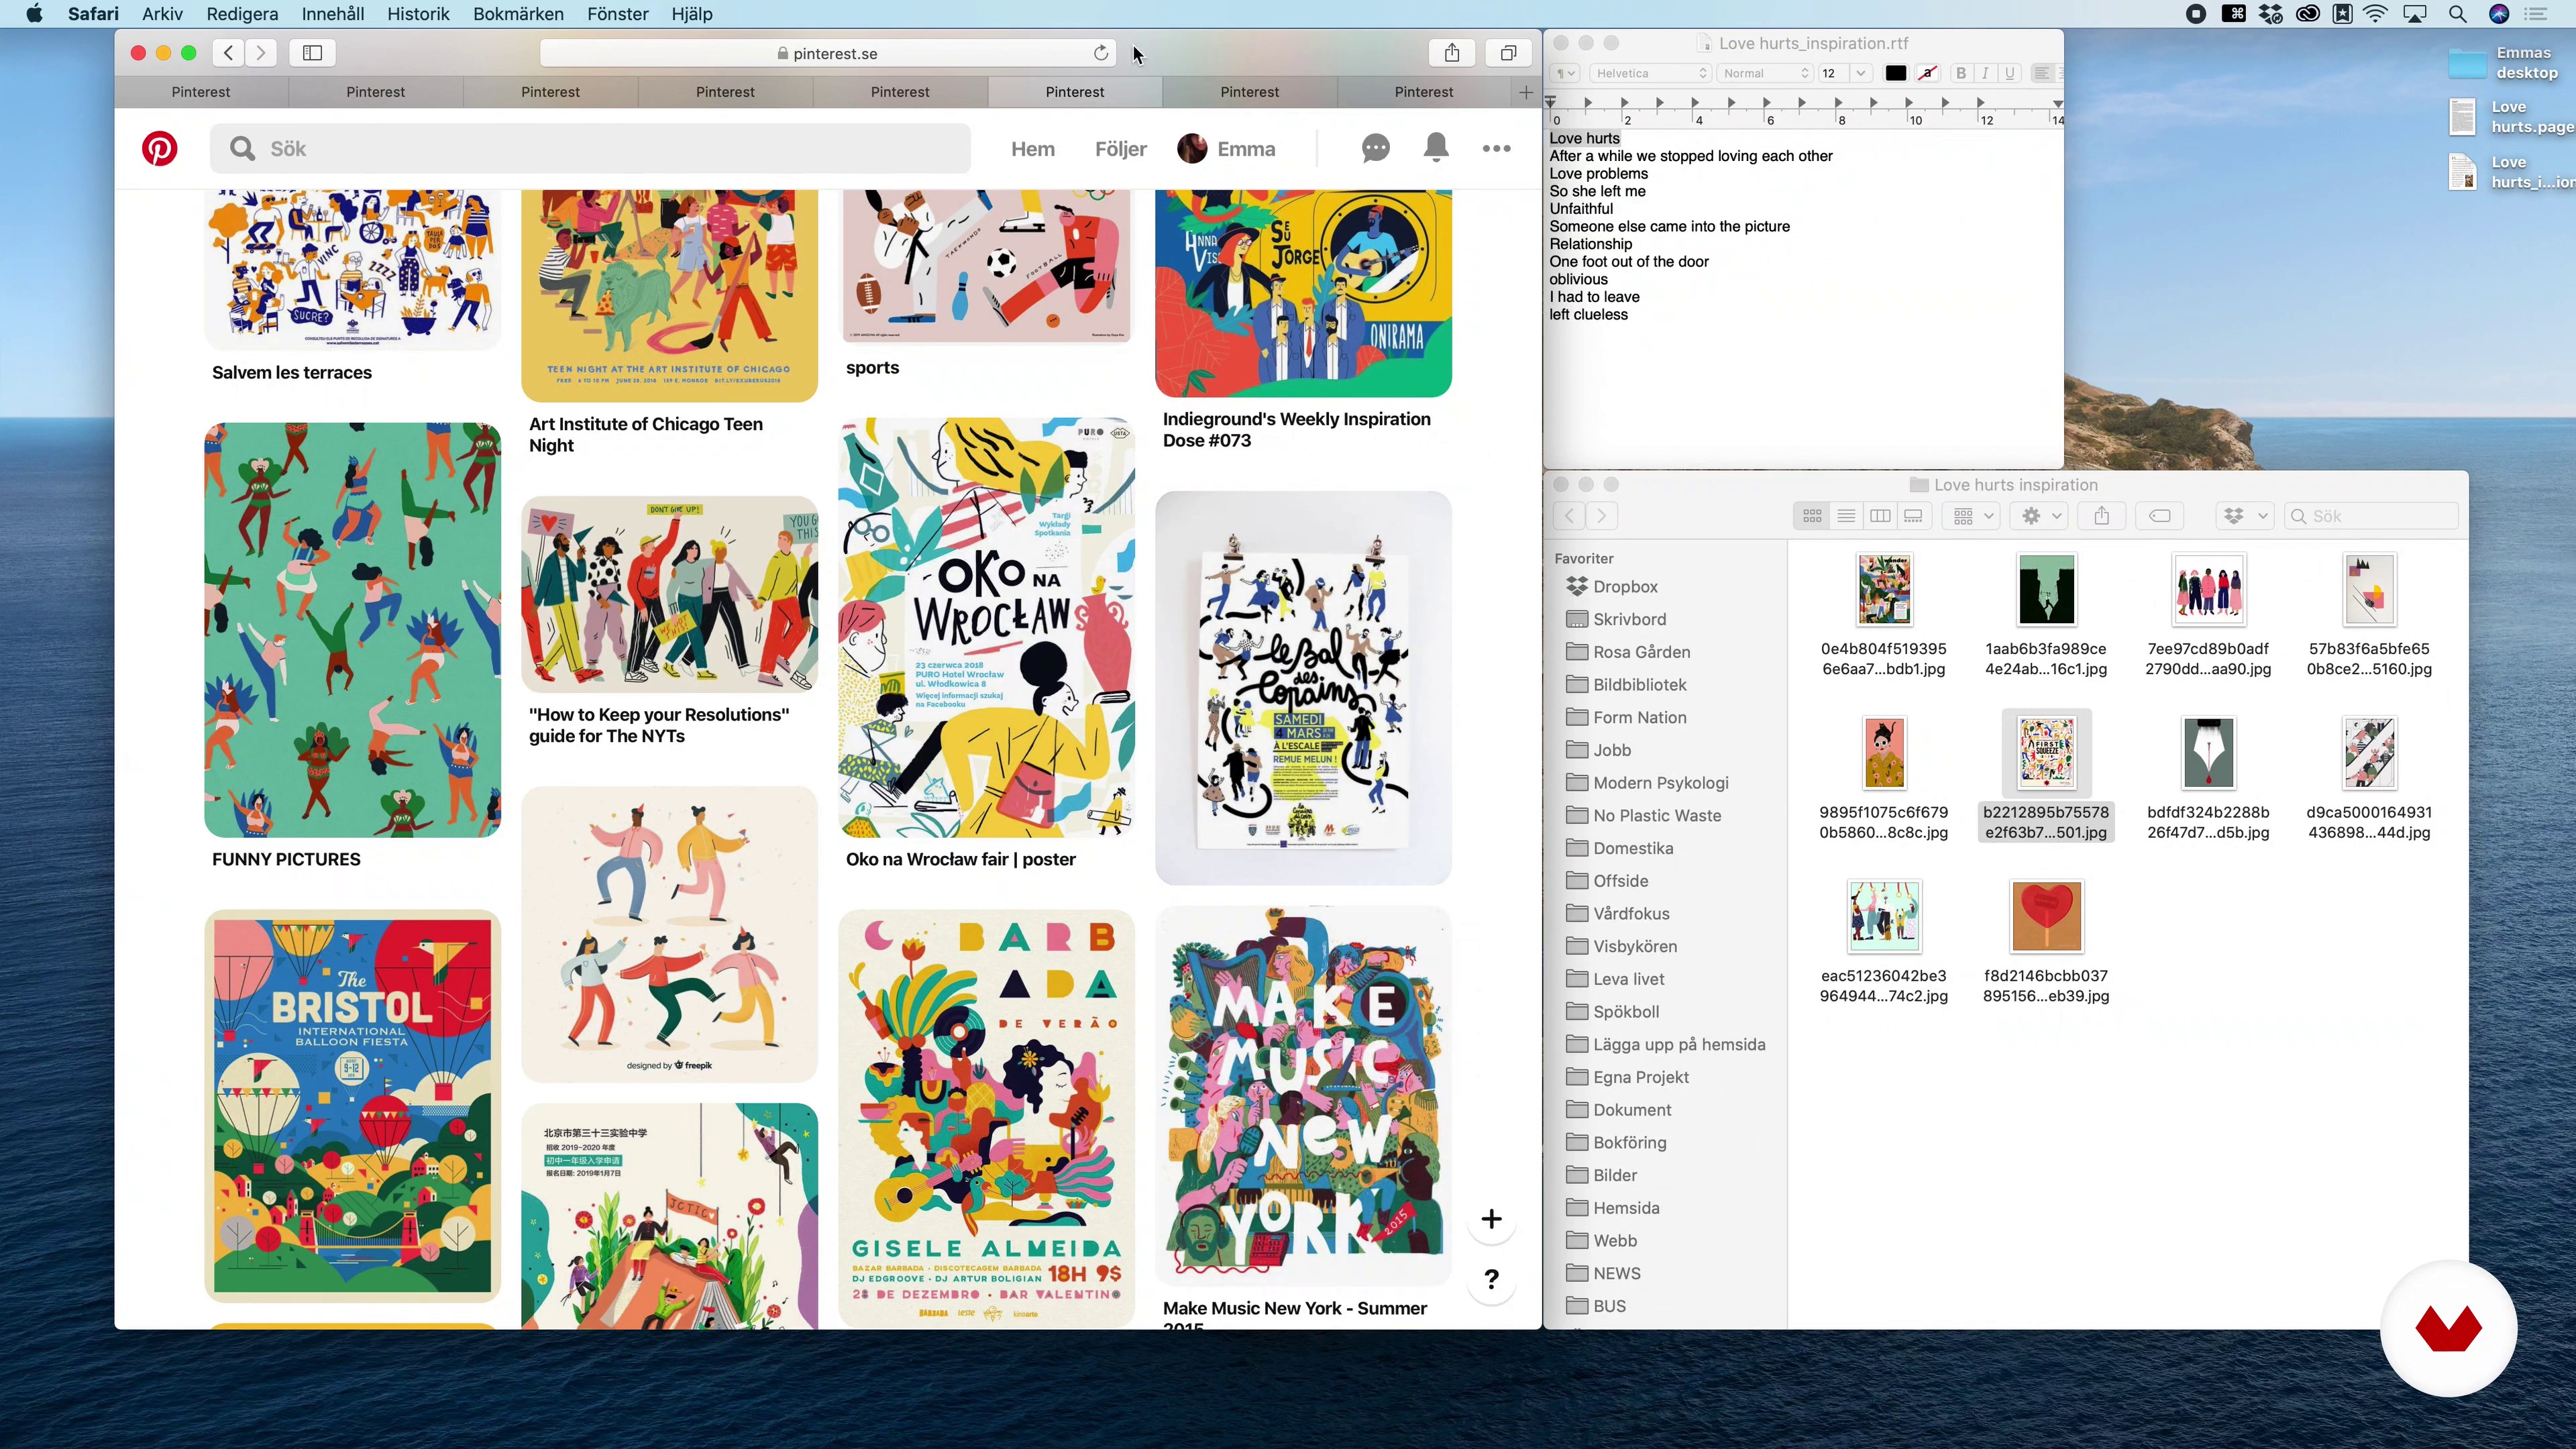Open Finder group-by dropdown

click(1973, 516)
